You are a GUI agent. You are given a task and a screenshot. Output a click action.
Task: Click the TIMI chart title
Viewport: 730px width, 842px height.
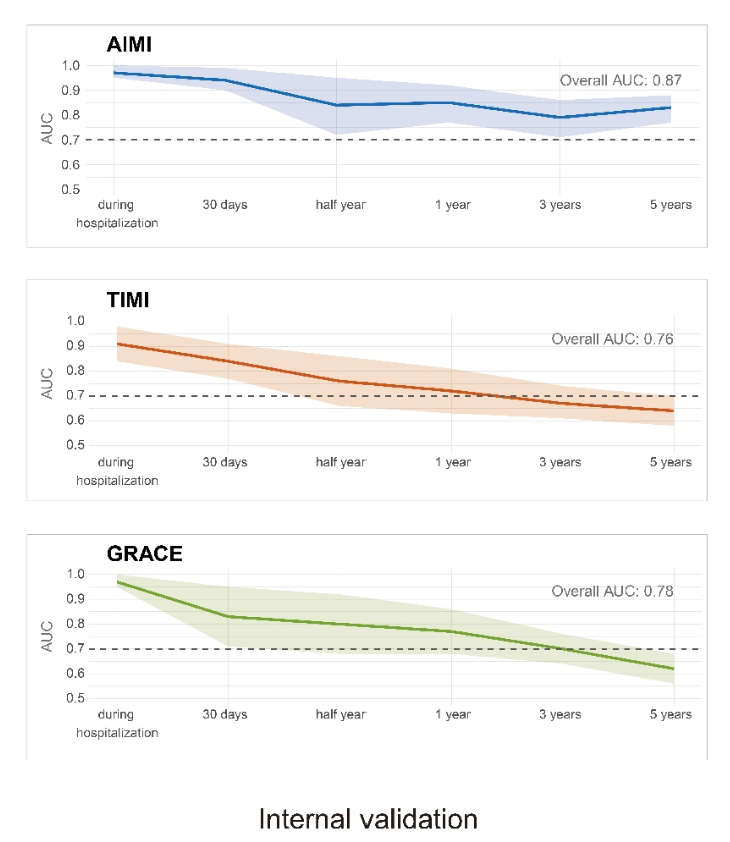[128, 300]
